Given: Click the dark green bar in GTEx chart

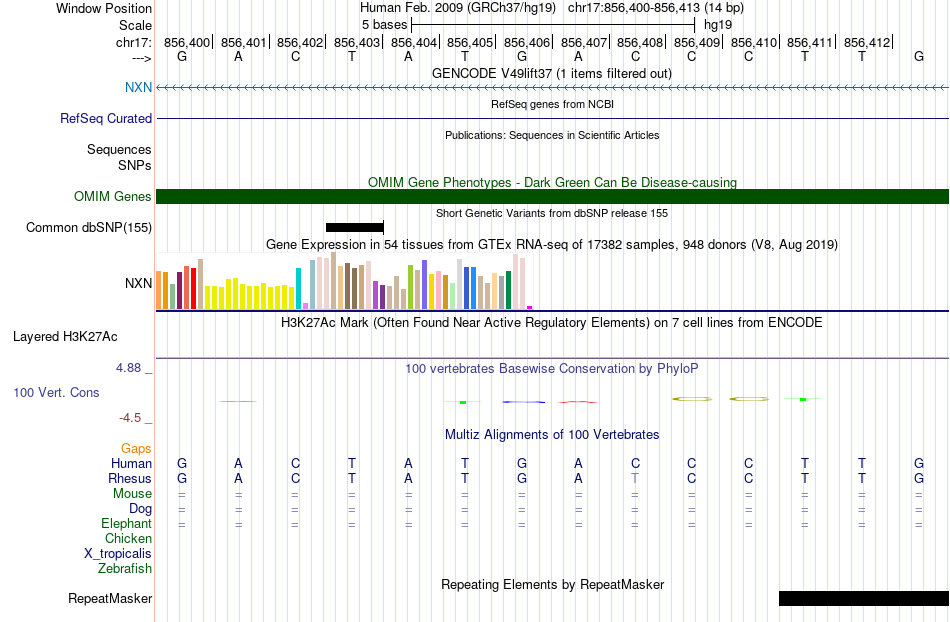Looking at the screenshot, I should point(508,290).
